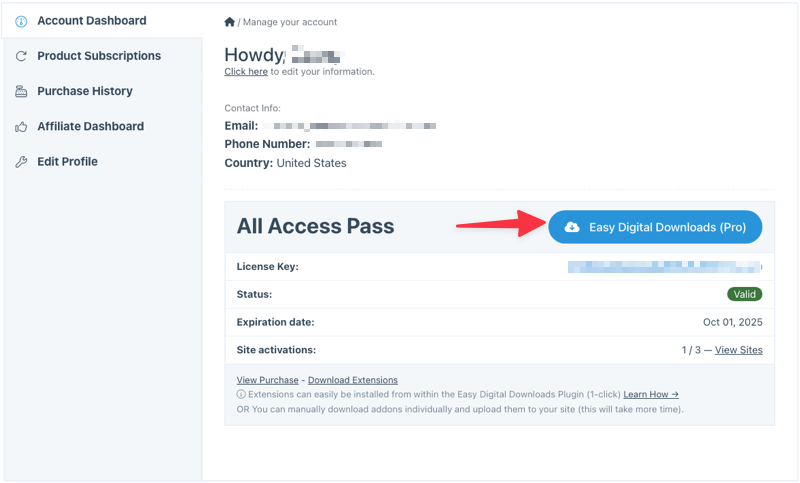Select Edit Profile in sidebar
The image size is (800, 483).
67,161
